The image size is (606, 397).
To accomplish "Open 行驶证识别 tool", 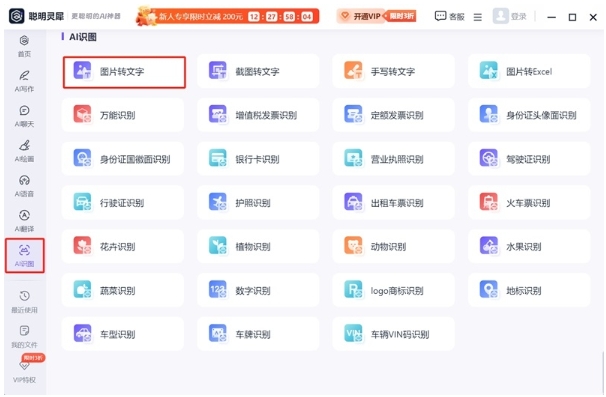I will 123,203.
